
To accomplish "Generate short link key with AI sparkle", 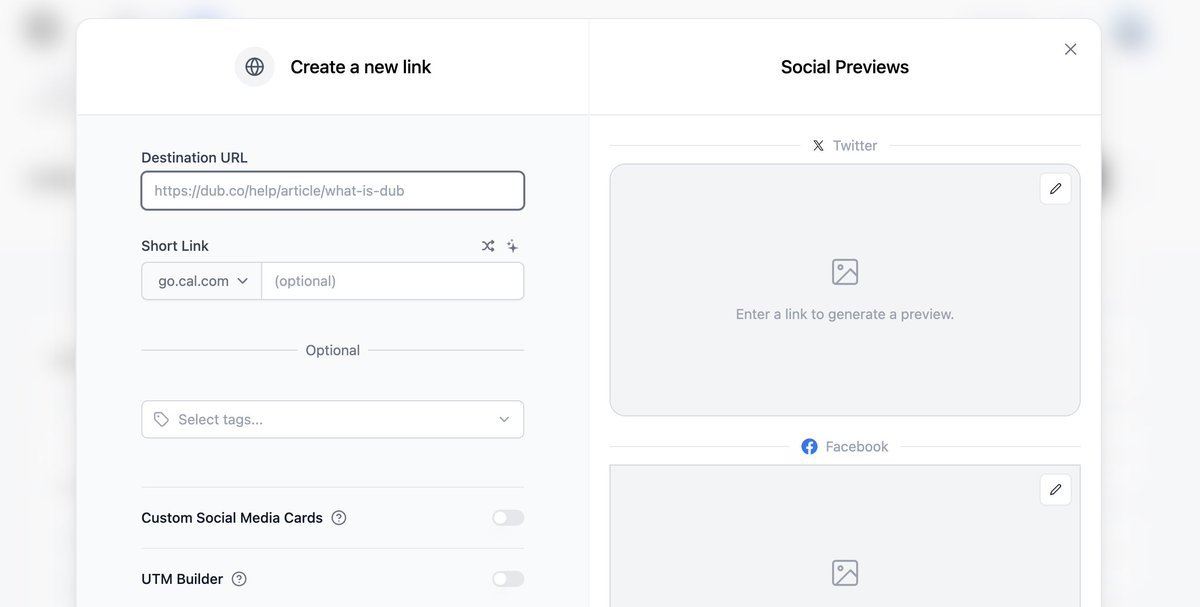I will point(512,246).
